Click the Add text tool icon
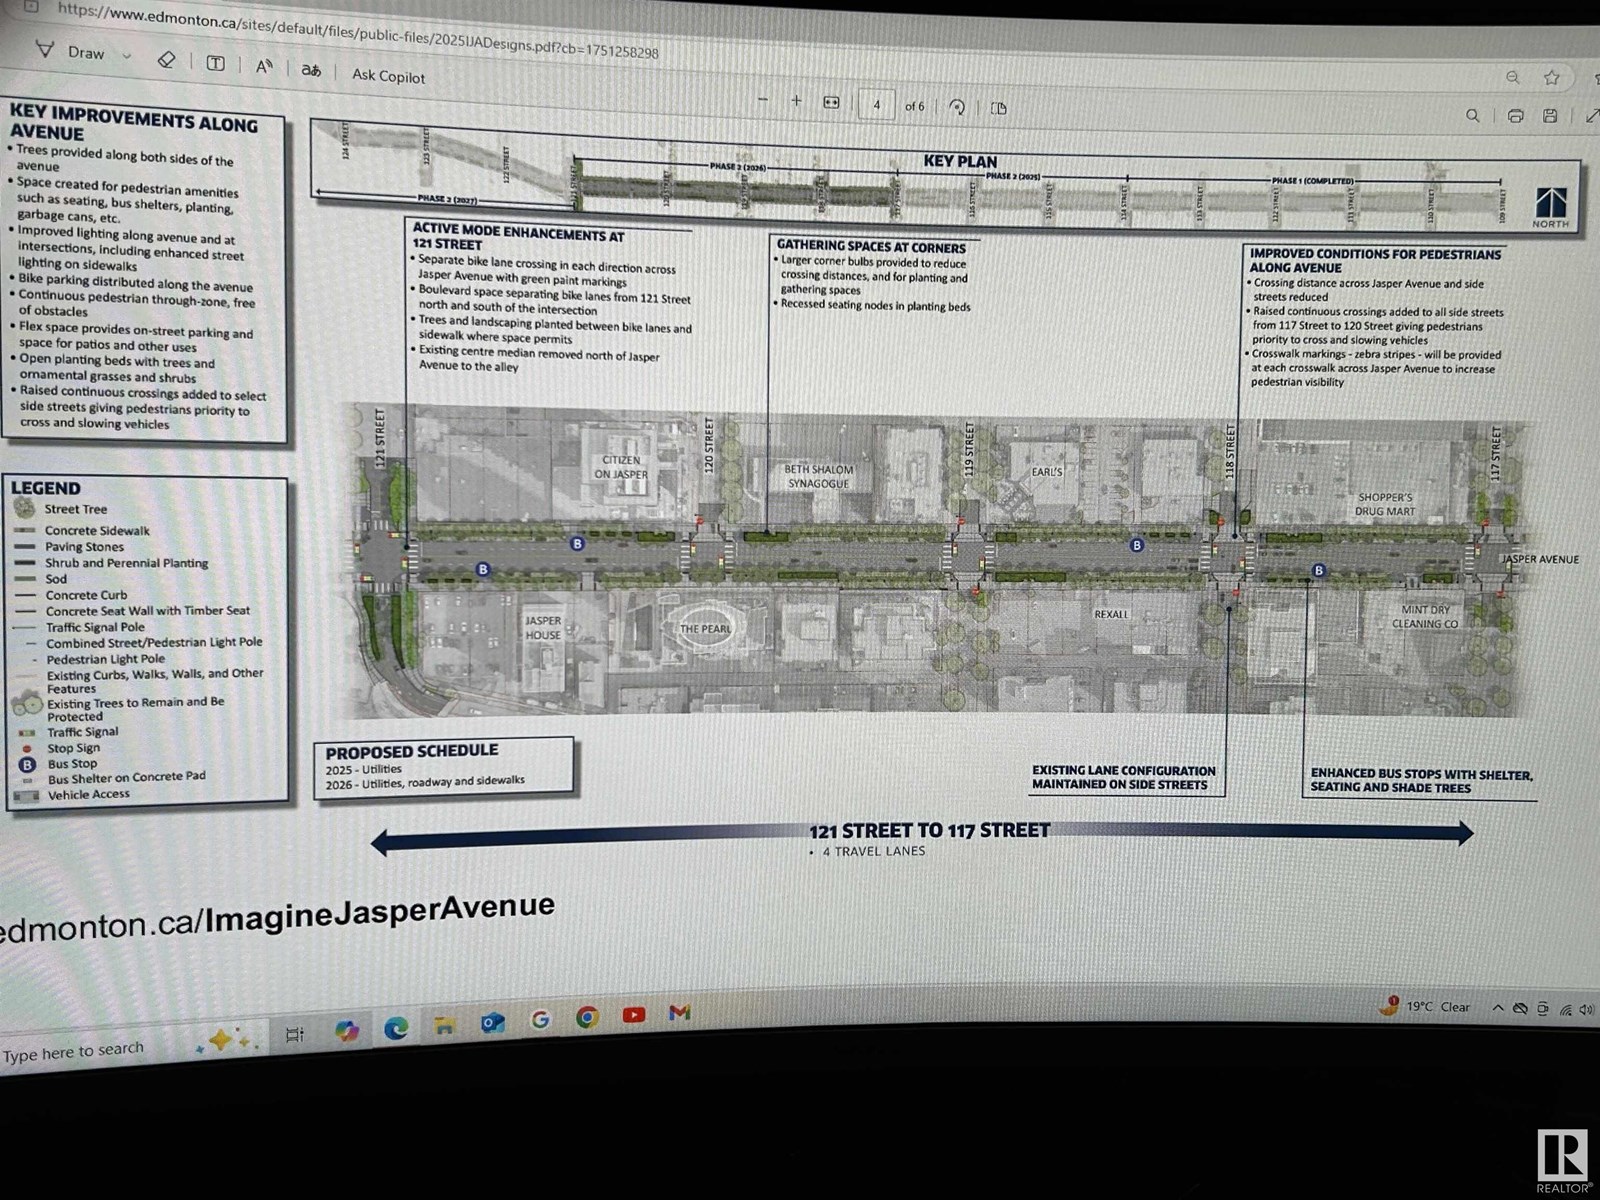This screenshot has width=1600, height=1200. click(x=215, y=64)
